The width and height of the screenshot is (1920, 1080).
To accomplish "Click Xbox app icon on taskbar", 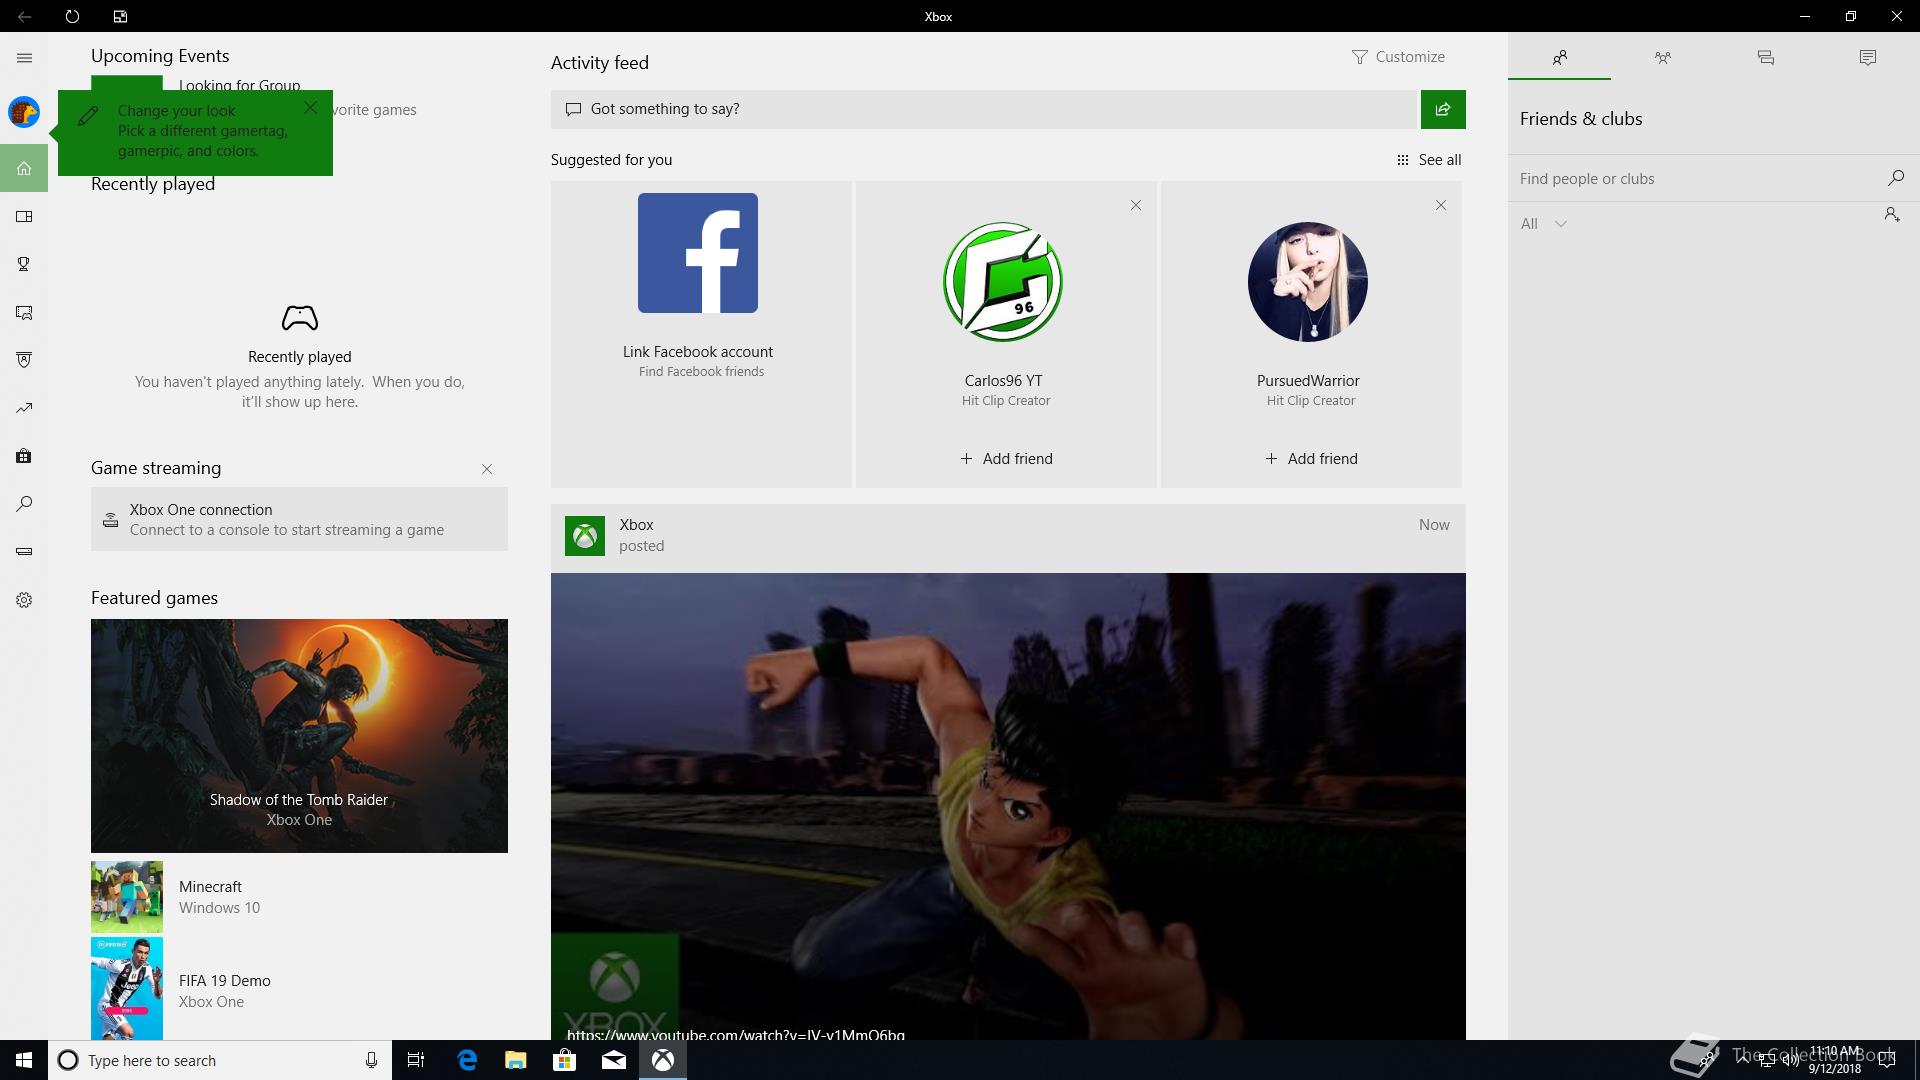I will 663,1060.
